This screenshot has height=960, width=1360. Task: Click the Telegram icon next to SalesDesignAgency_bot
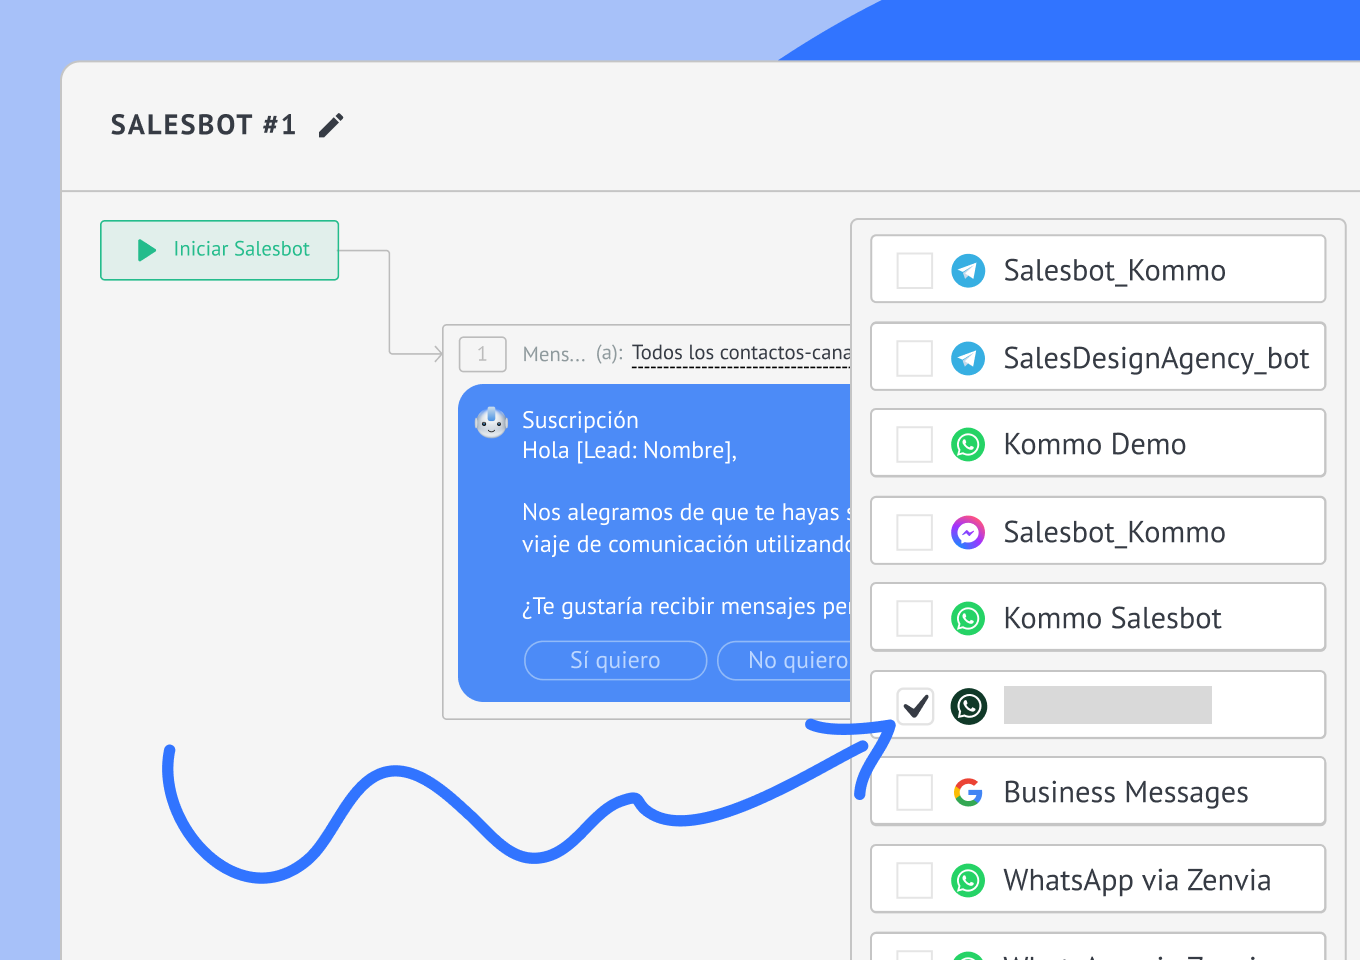click(x=968, y=357)
